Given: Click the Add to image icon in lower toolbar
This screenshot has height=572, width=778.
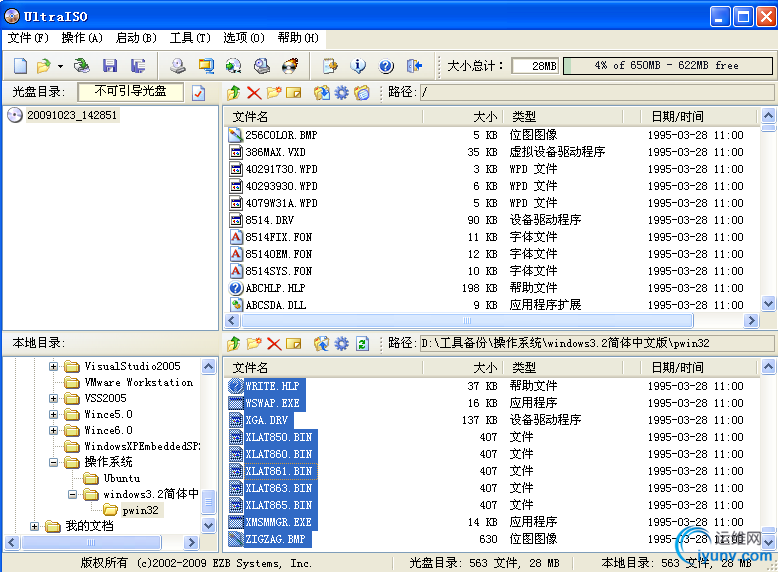Looking at the screenshot, I should coord(322,343).
